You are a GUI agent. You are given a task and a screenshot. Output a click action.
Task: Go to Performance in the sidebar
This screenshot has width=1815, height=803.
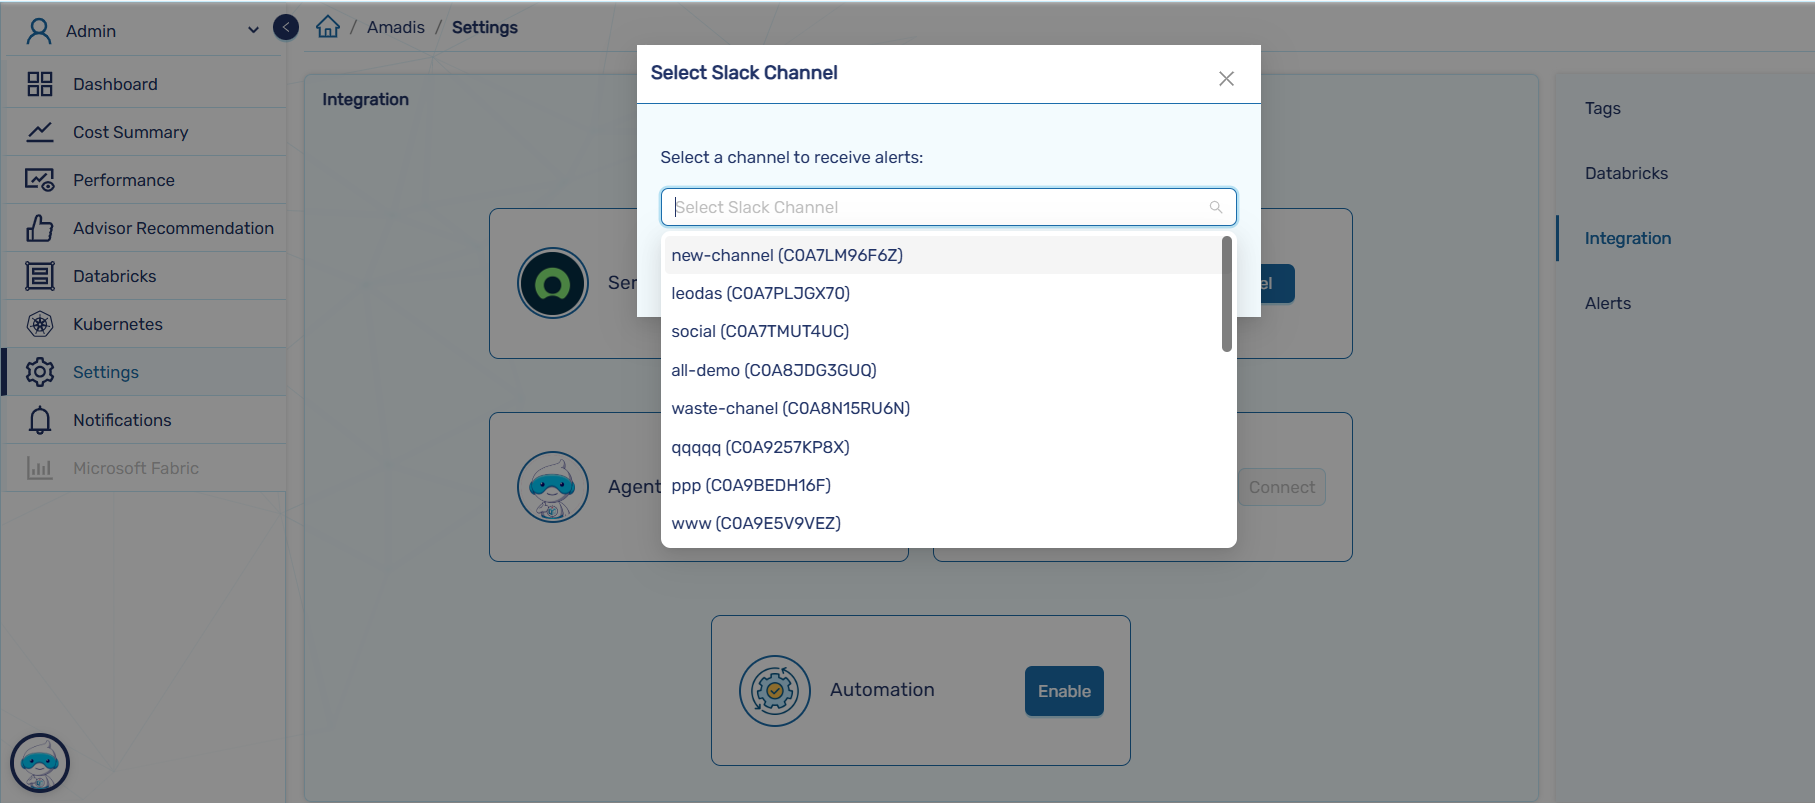coord(123,180)
